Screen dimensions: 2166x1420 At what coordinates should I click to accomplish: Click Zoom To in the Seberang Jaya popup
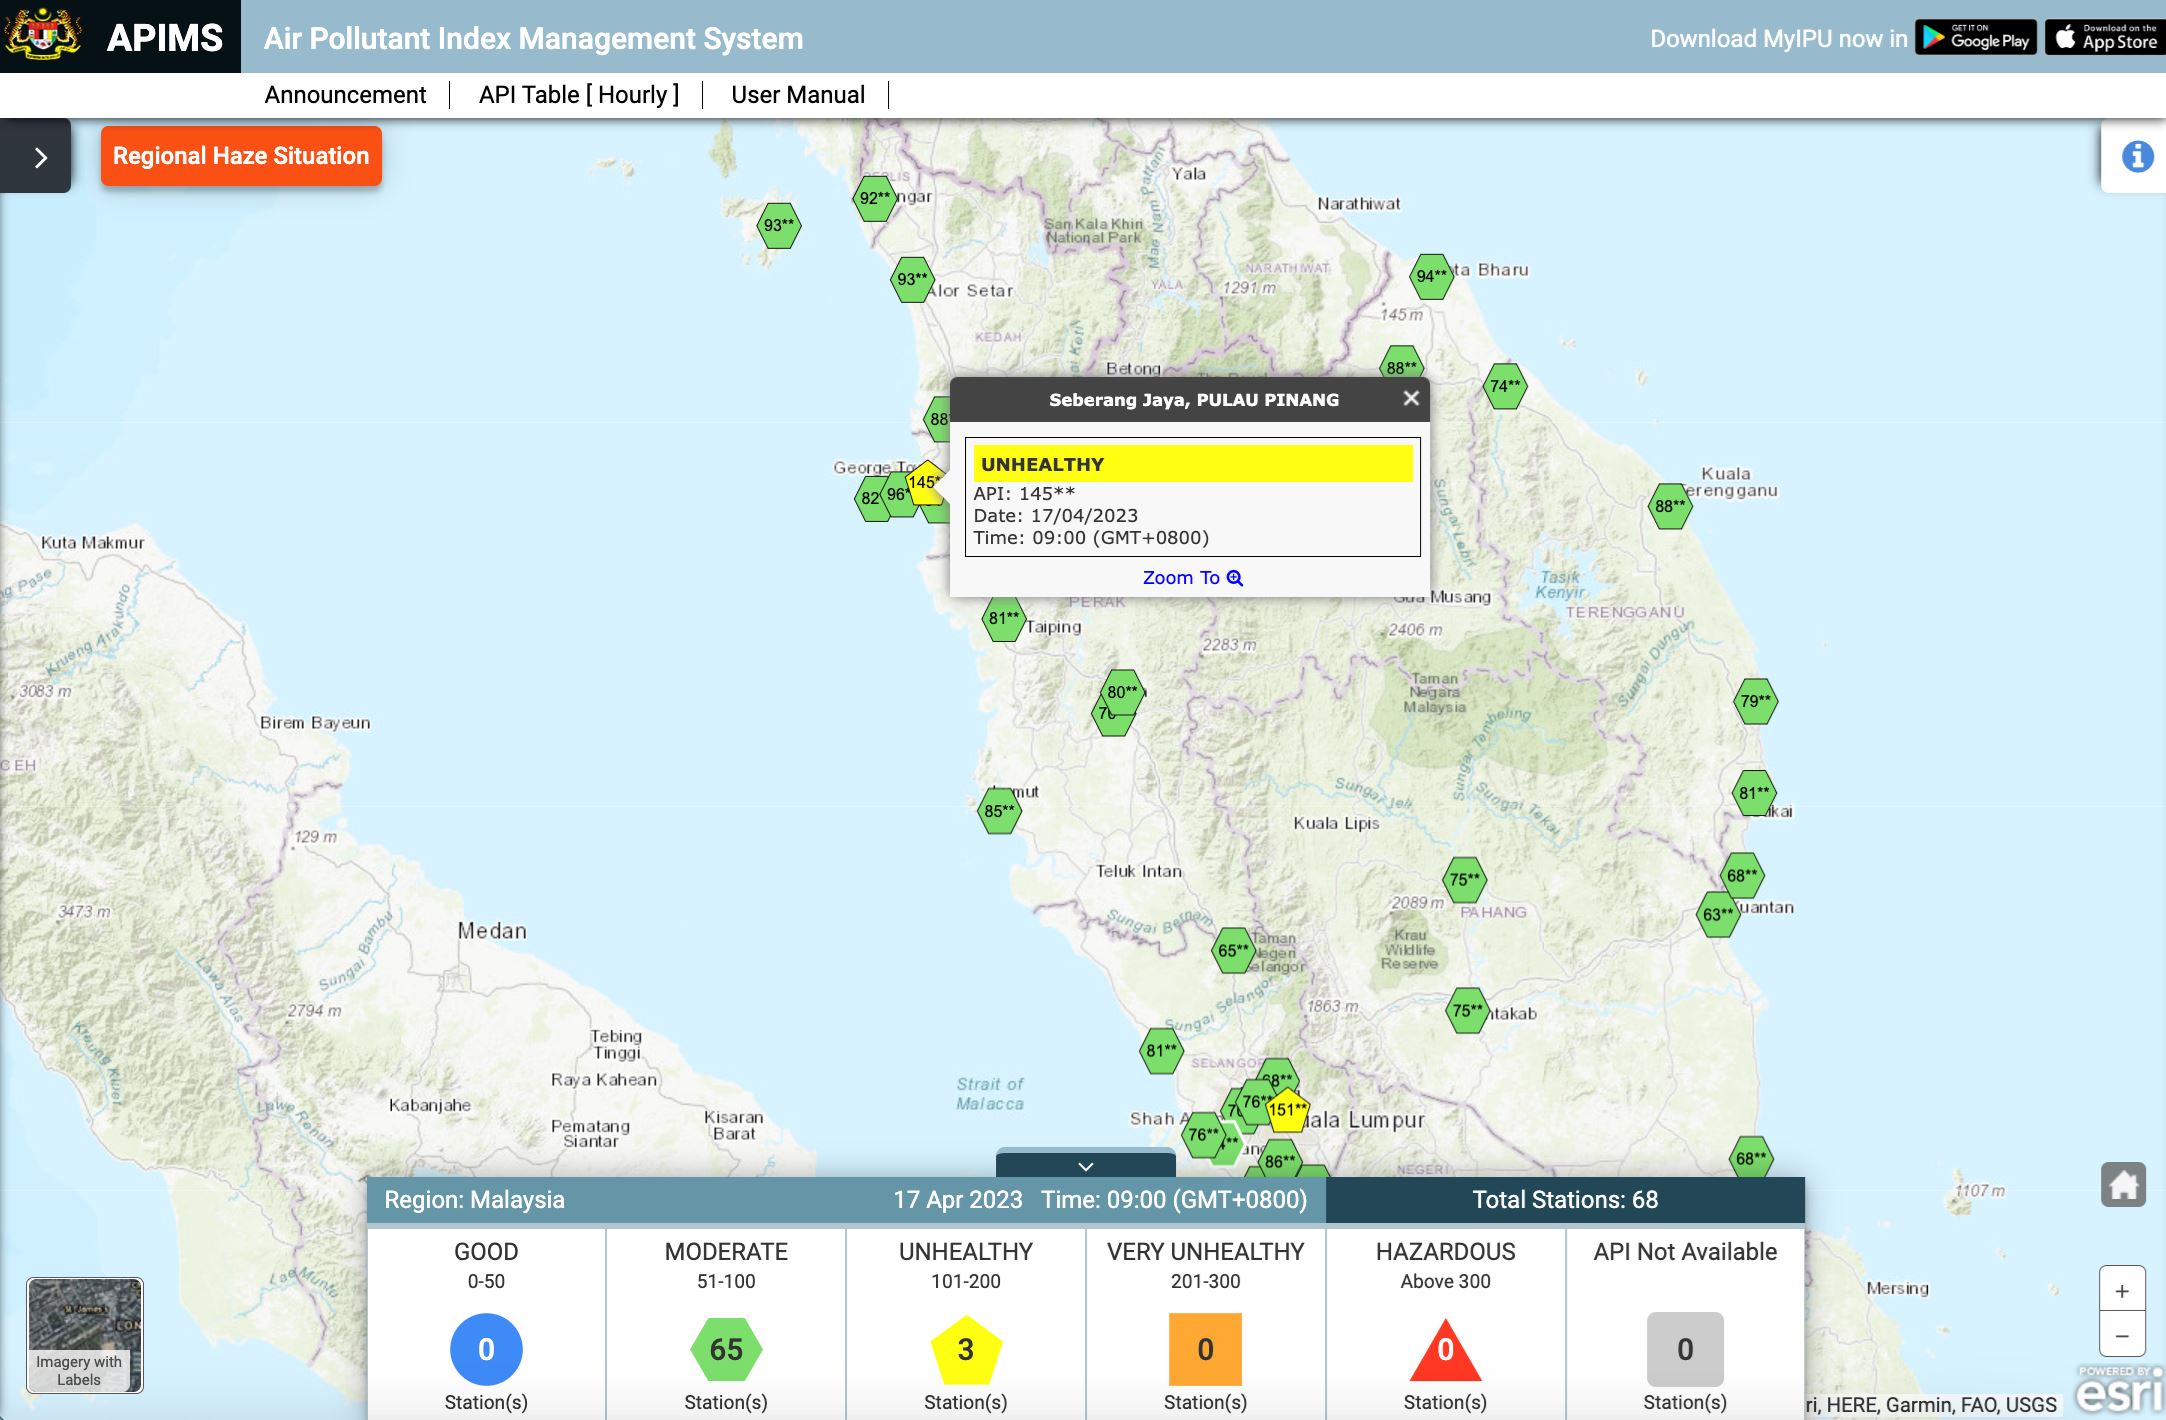1192,577
